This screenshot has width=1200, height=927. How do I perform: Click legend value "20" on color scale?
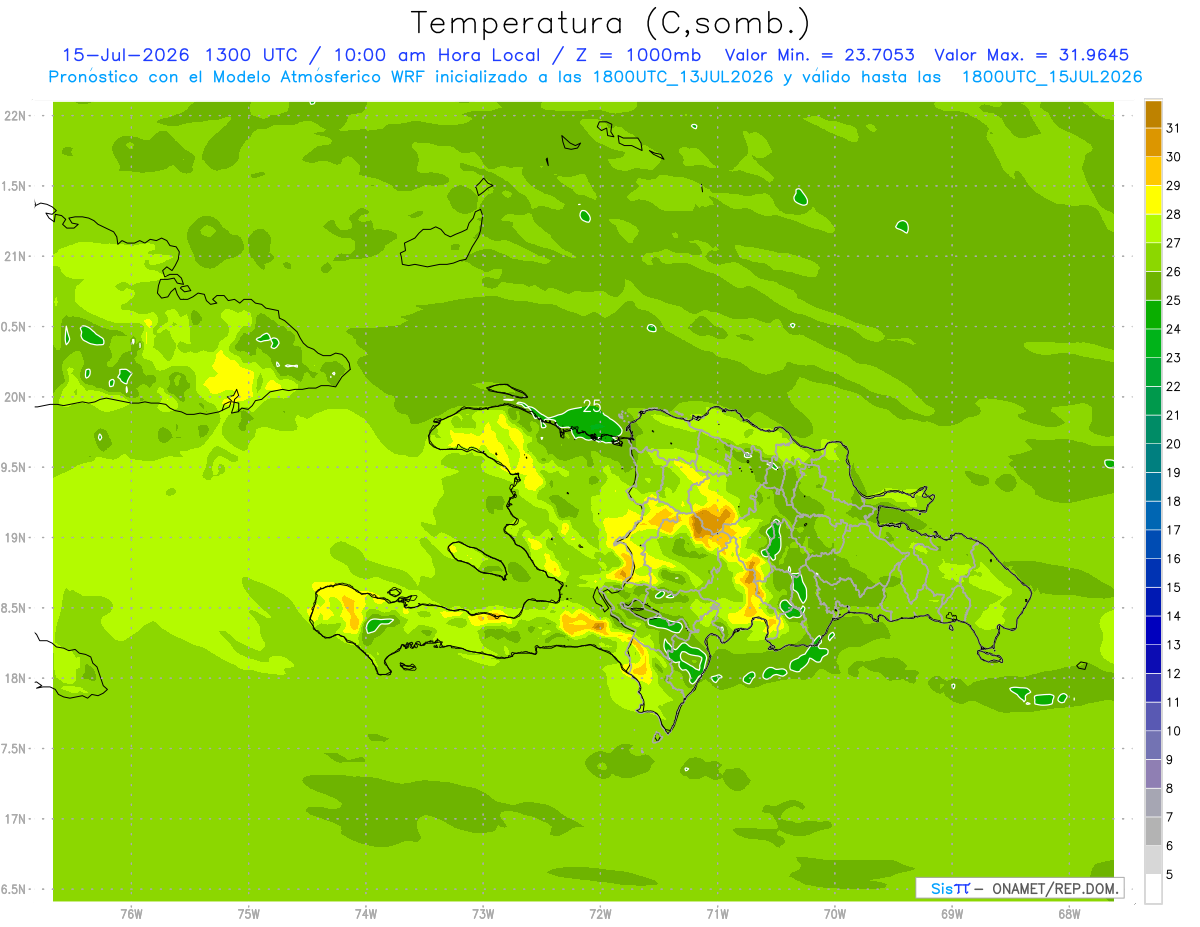coord(1174,444)
